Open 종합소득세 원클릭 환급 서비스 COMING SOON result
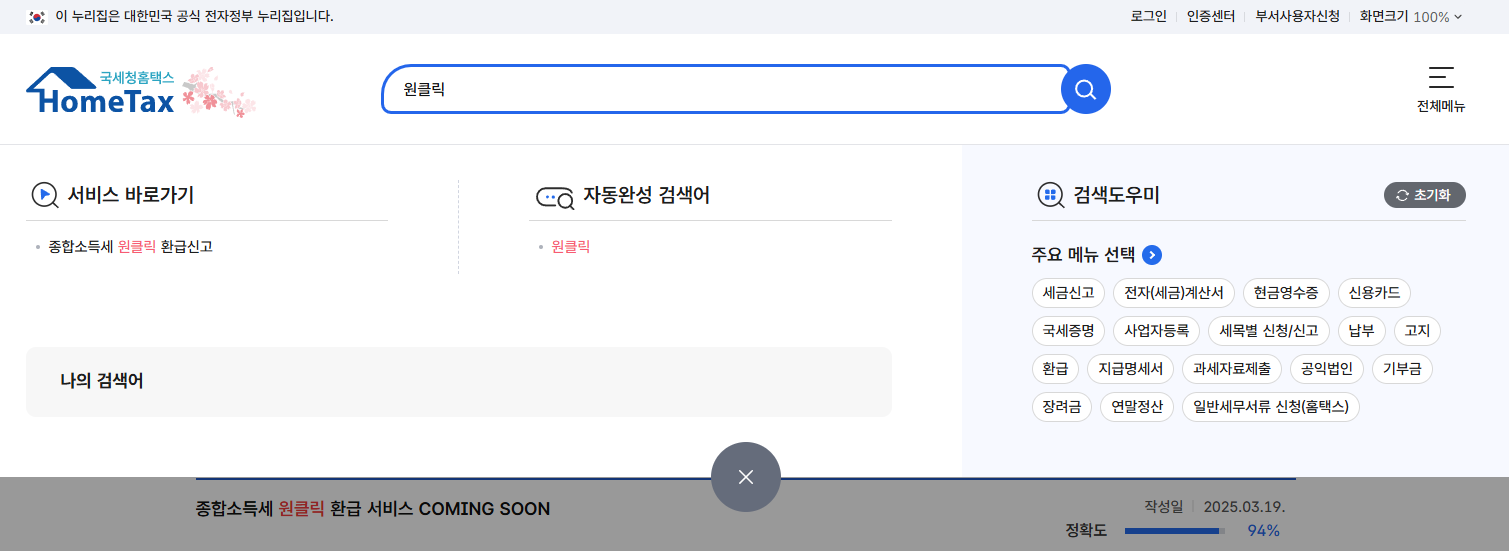1509x551 pixels. (x=373, y=509)
